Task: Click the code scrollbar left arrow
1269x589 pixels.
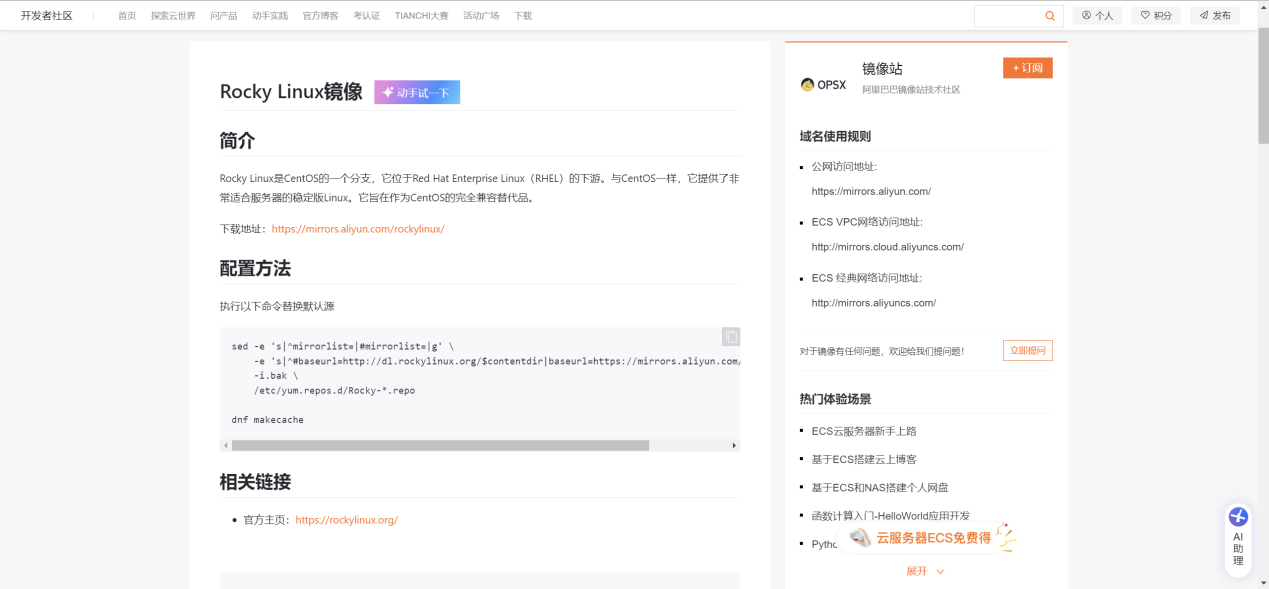Action: click(x=225, y=445)
